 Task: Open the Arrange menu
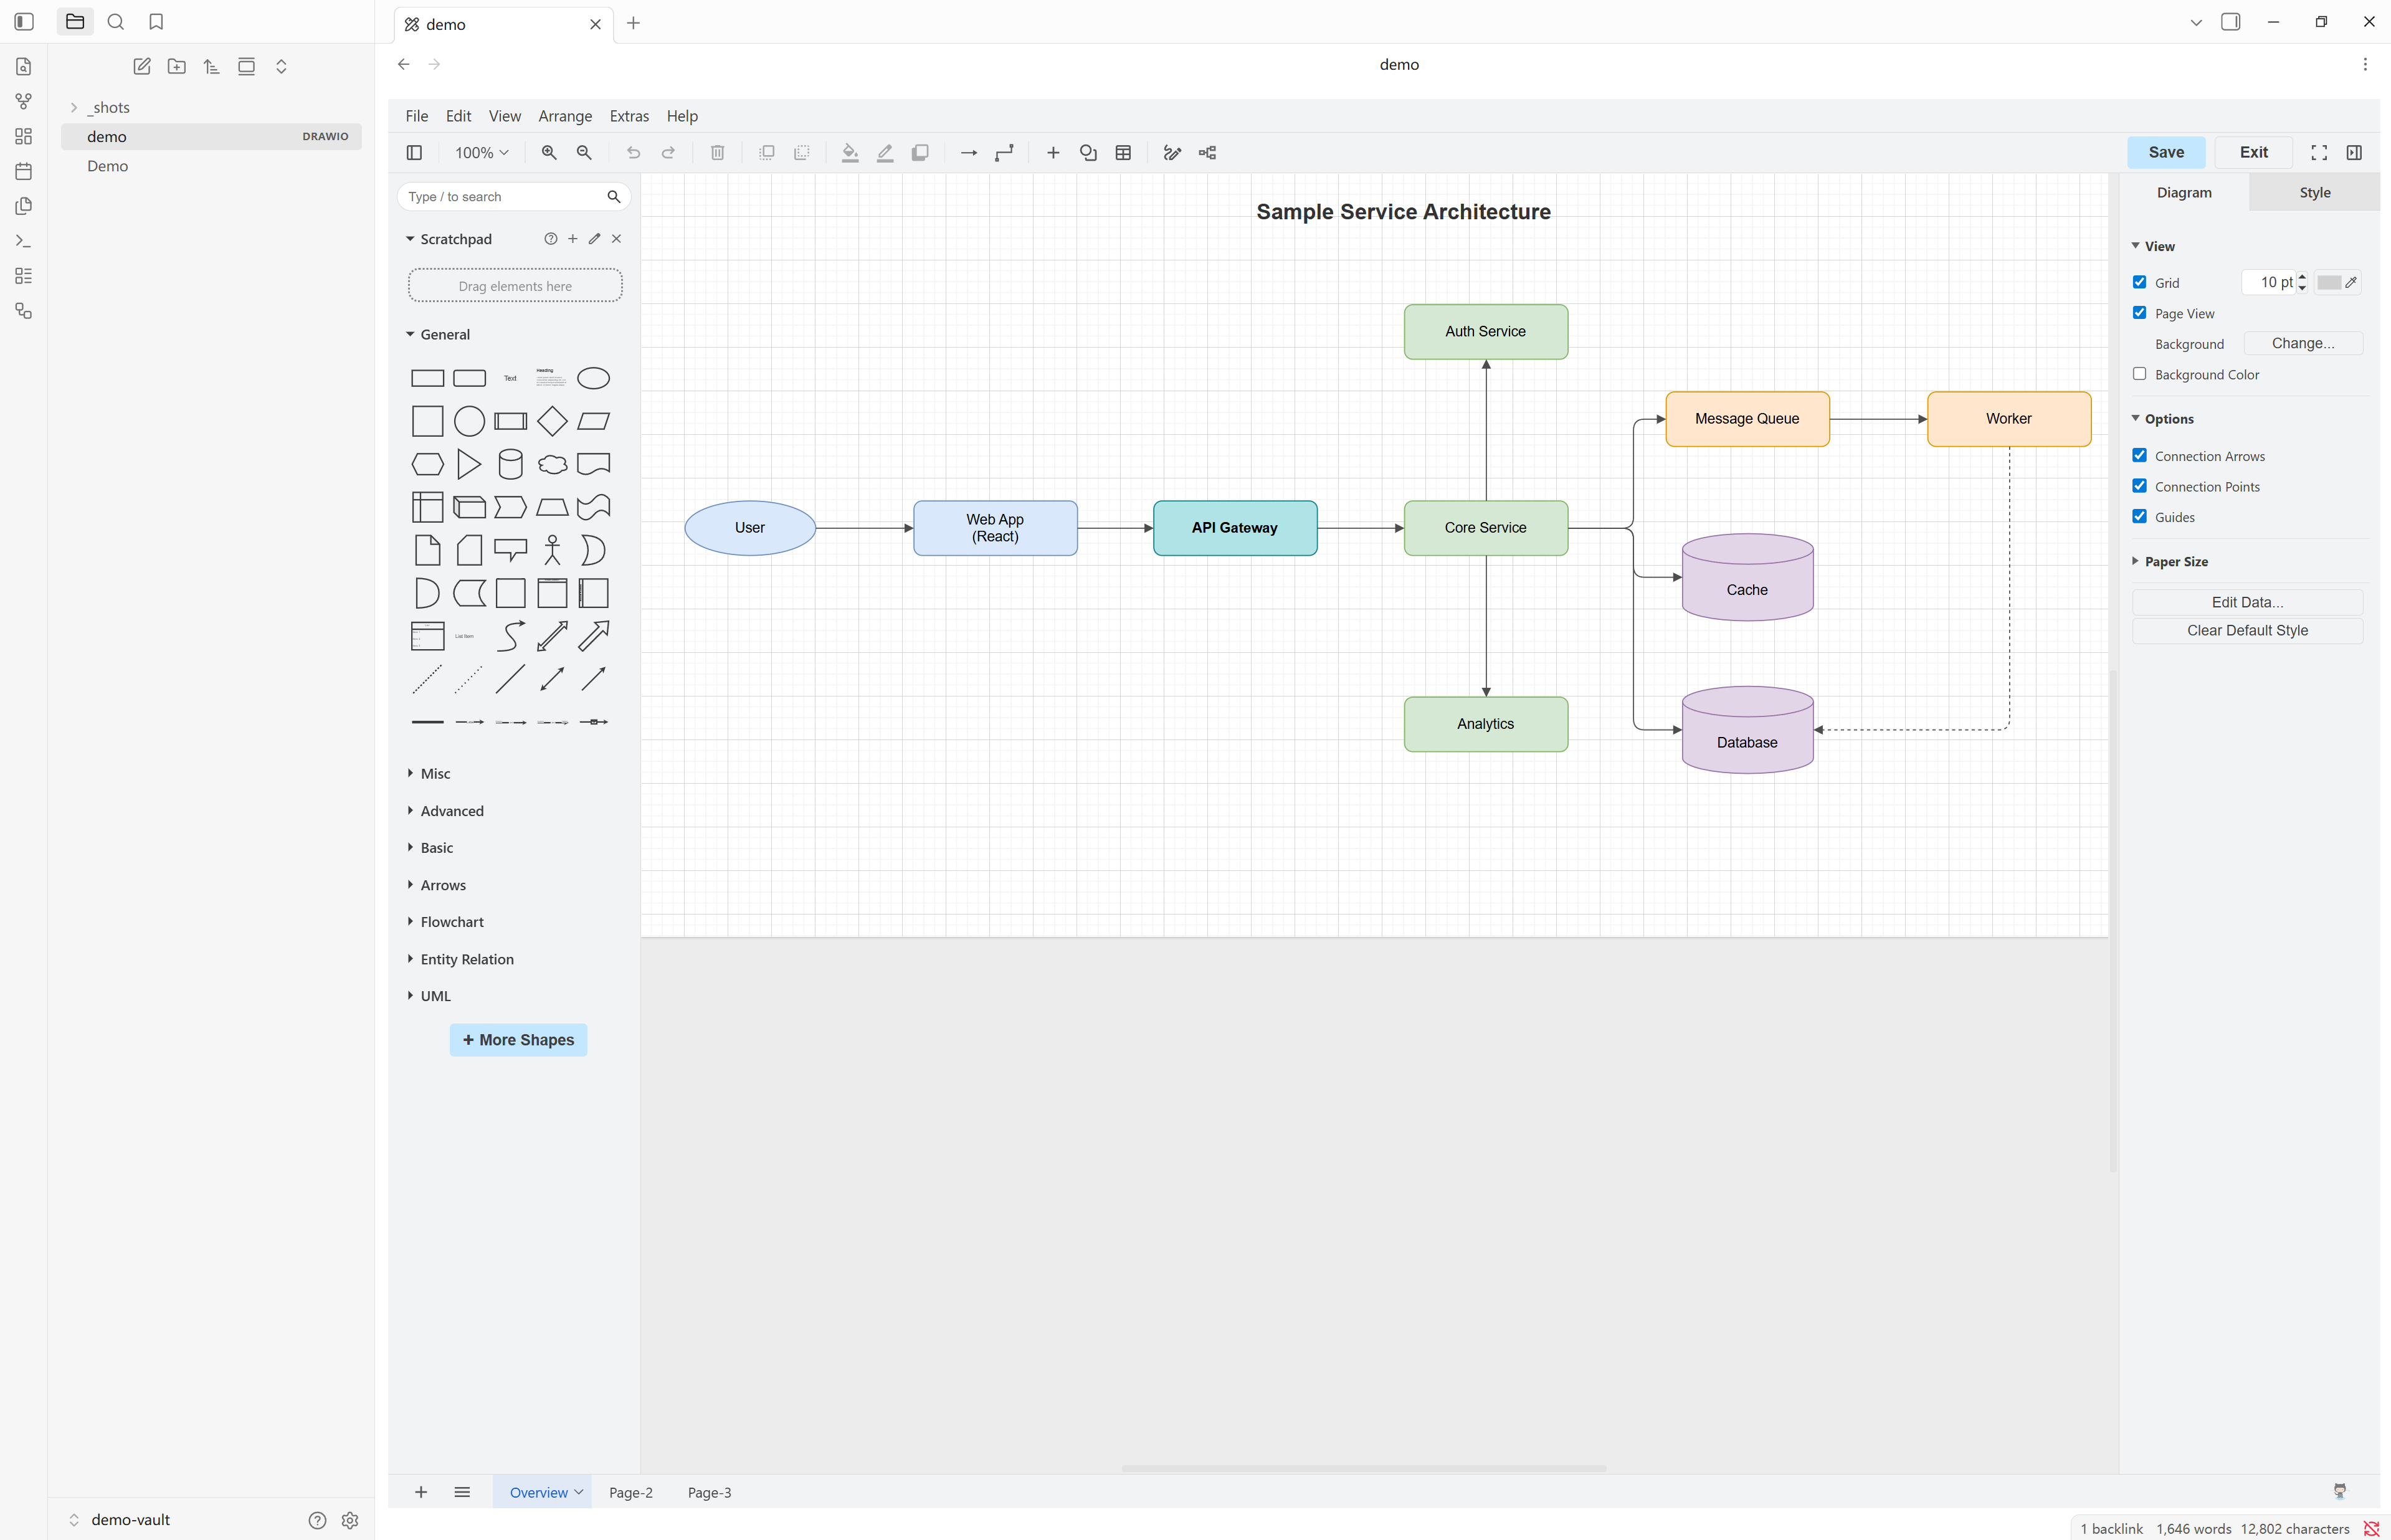(565, 116)
